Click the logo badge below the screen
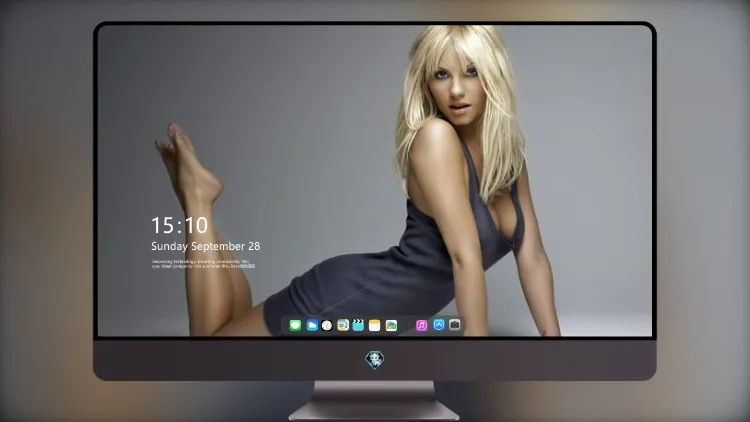This screenshot has width=750, height=422. tap(375, 359)
